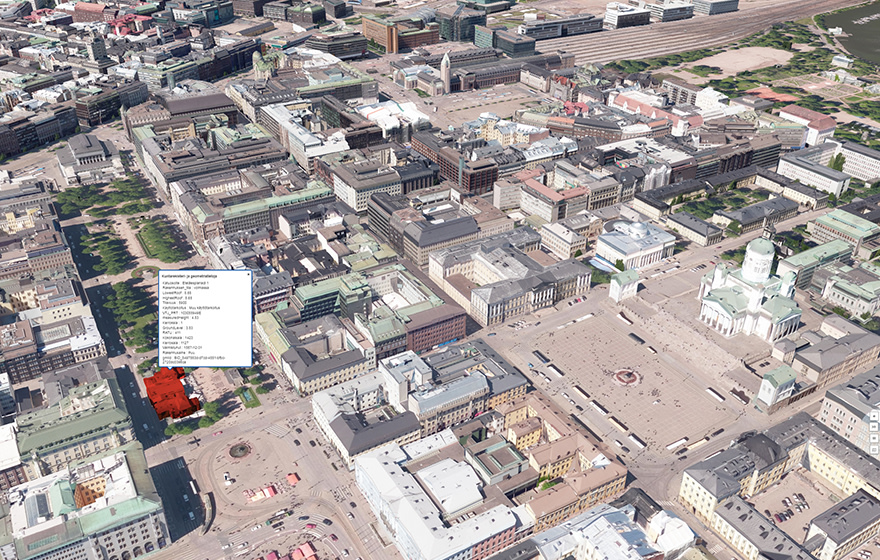Click the 'Tilavuus' value row

tap(175, 303)
